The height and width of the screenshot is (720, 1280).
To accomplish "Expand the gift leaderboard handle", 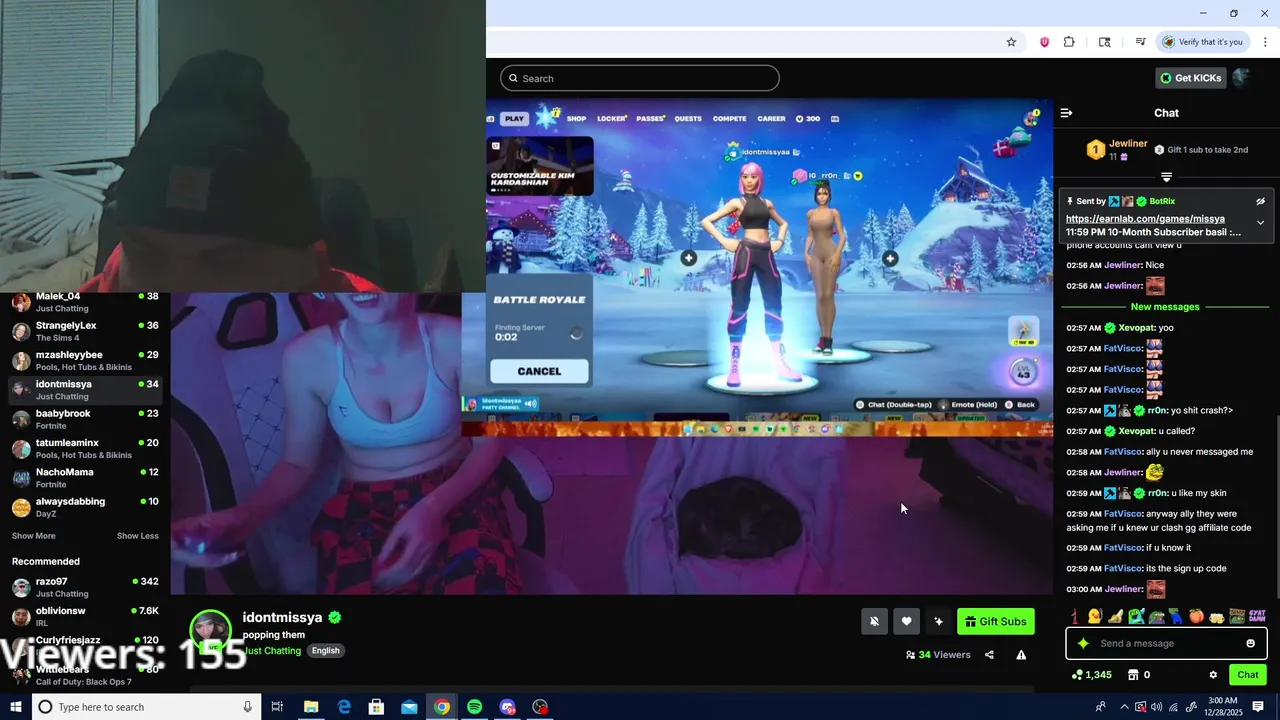I will [1166, 177].
